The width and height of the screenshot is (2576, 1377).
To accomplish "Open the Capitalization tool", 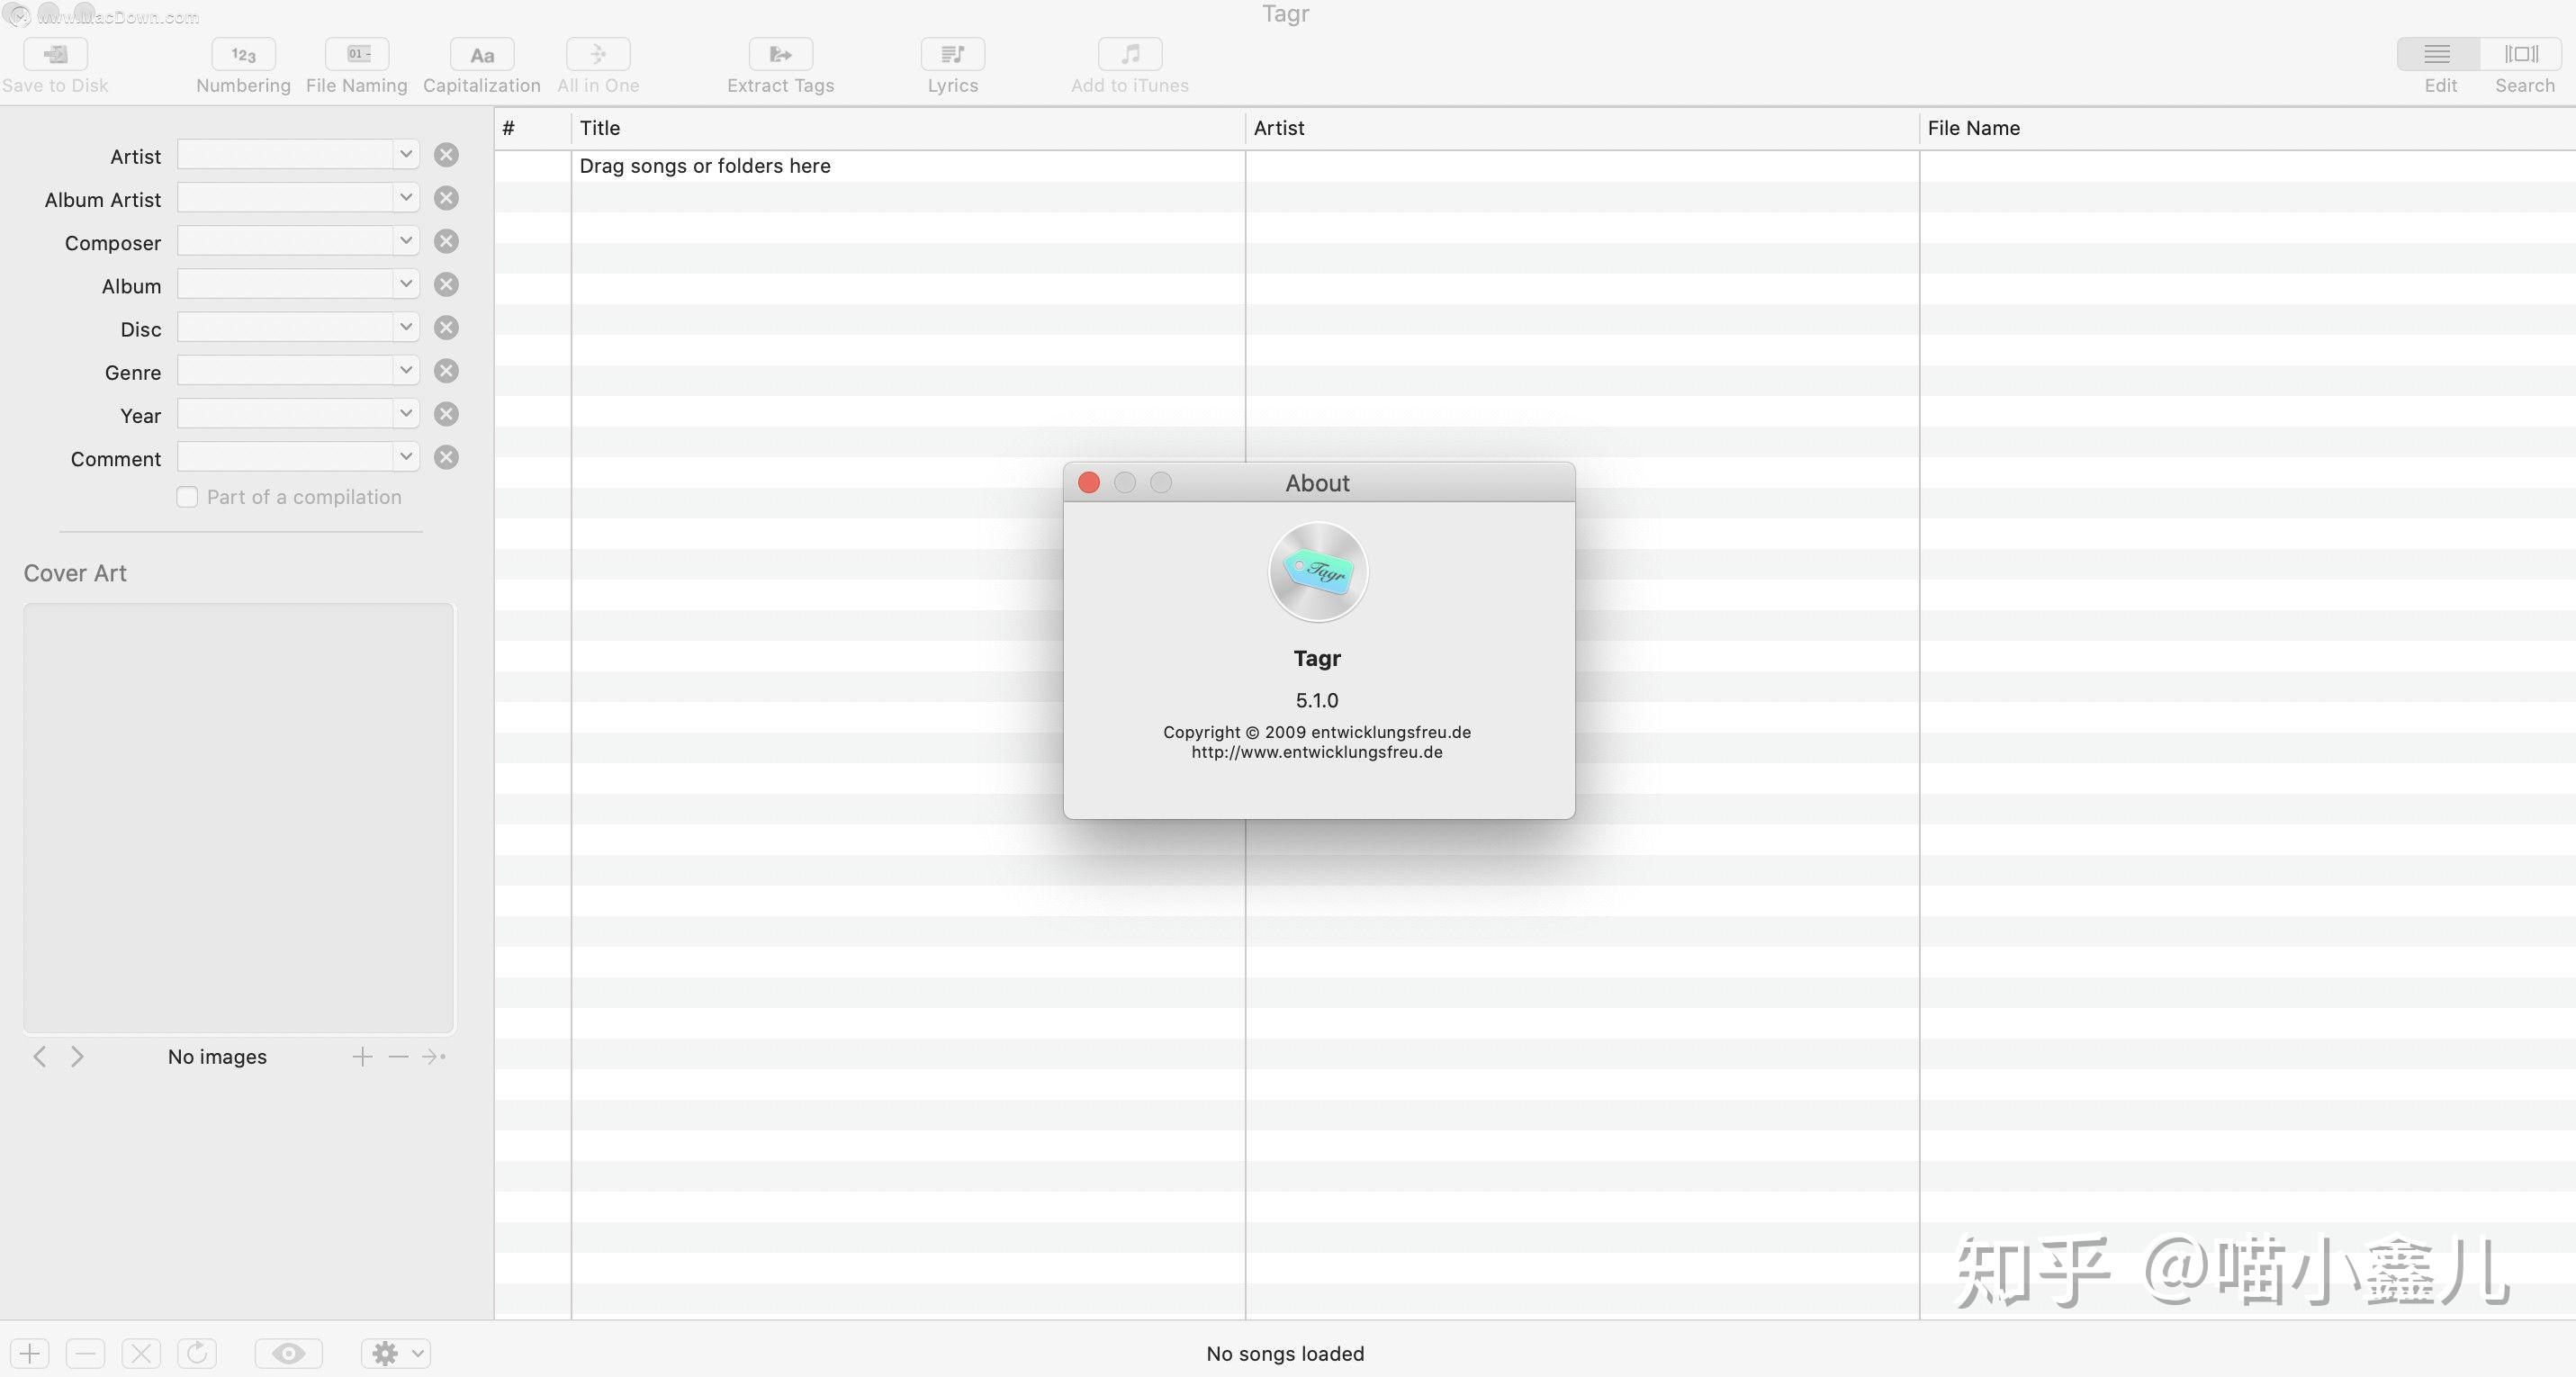I will (x=482, y=54).
